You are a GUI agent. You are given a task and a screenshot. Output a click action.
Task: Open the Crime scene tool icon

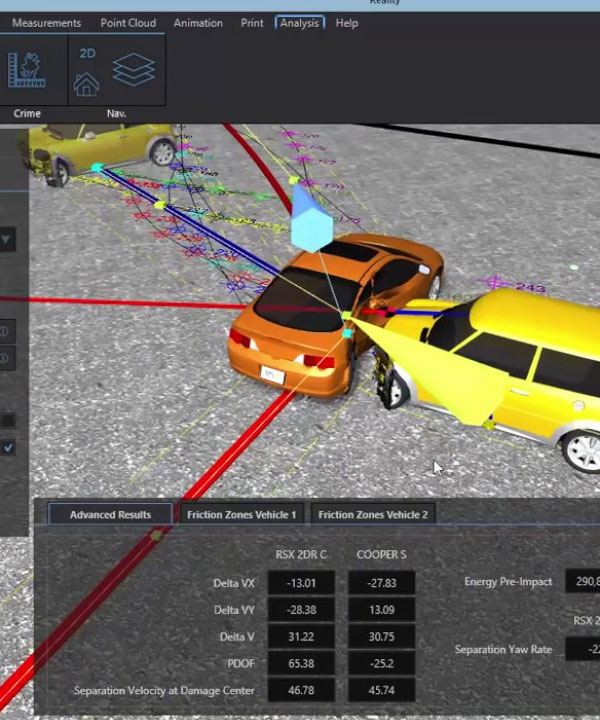27,70
